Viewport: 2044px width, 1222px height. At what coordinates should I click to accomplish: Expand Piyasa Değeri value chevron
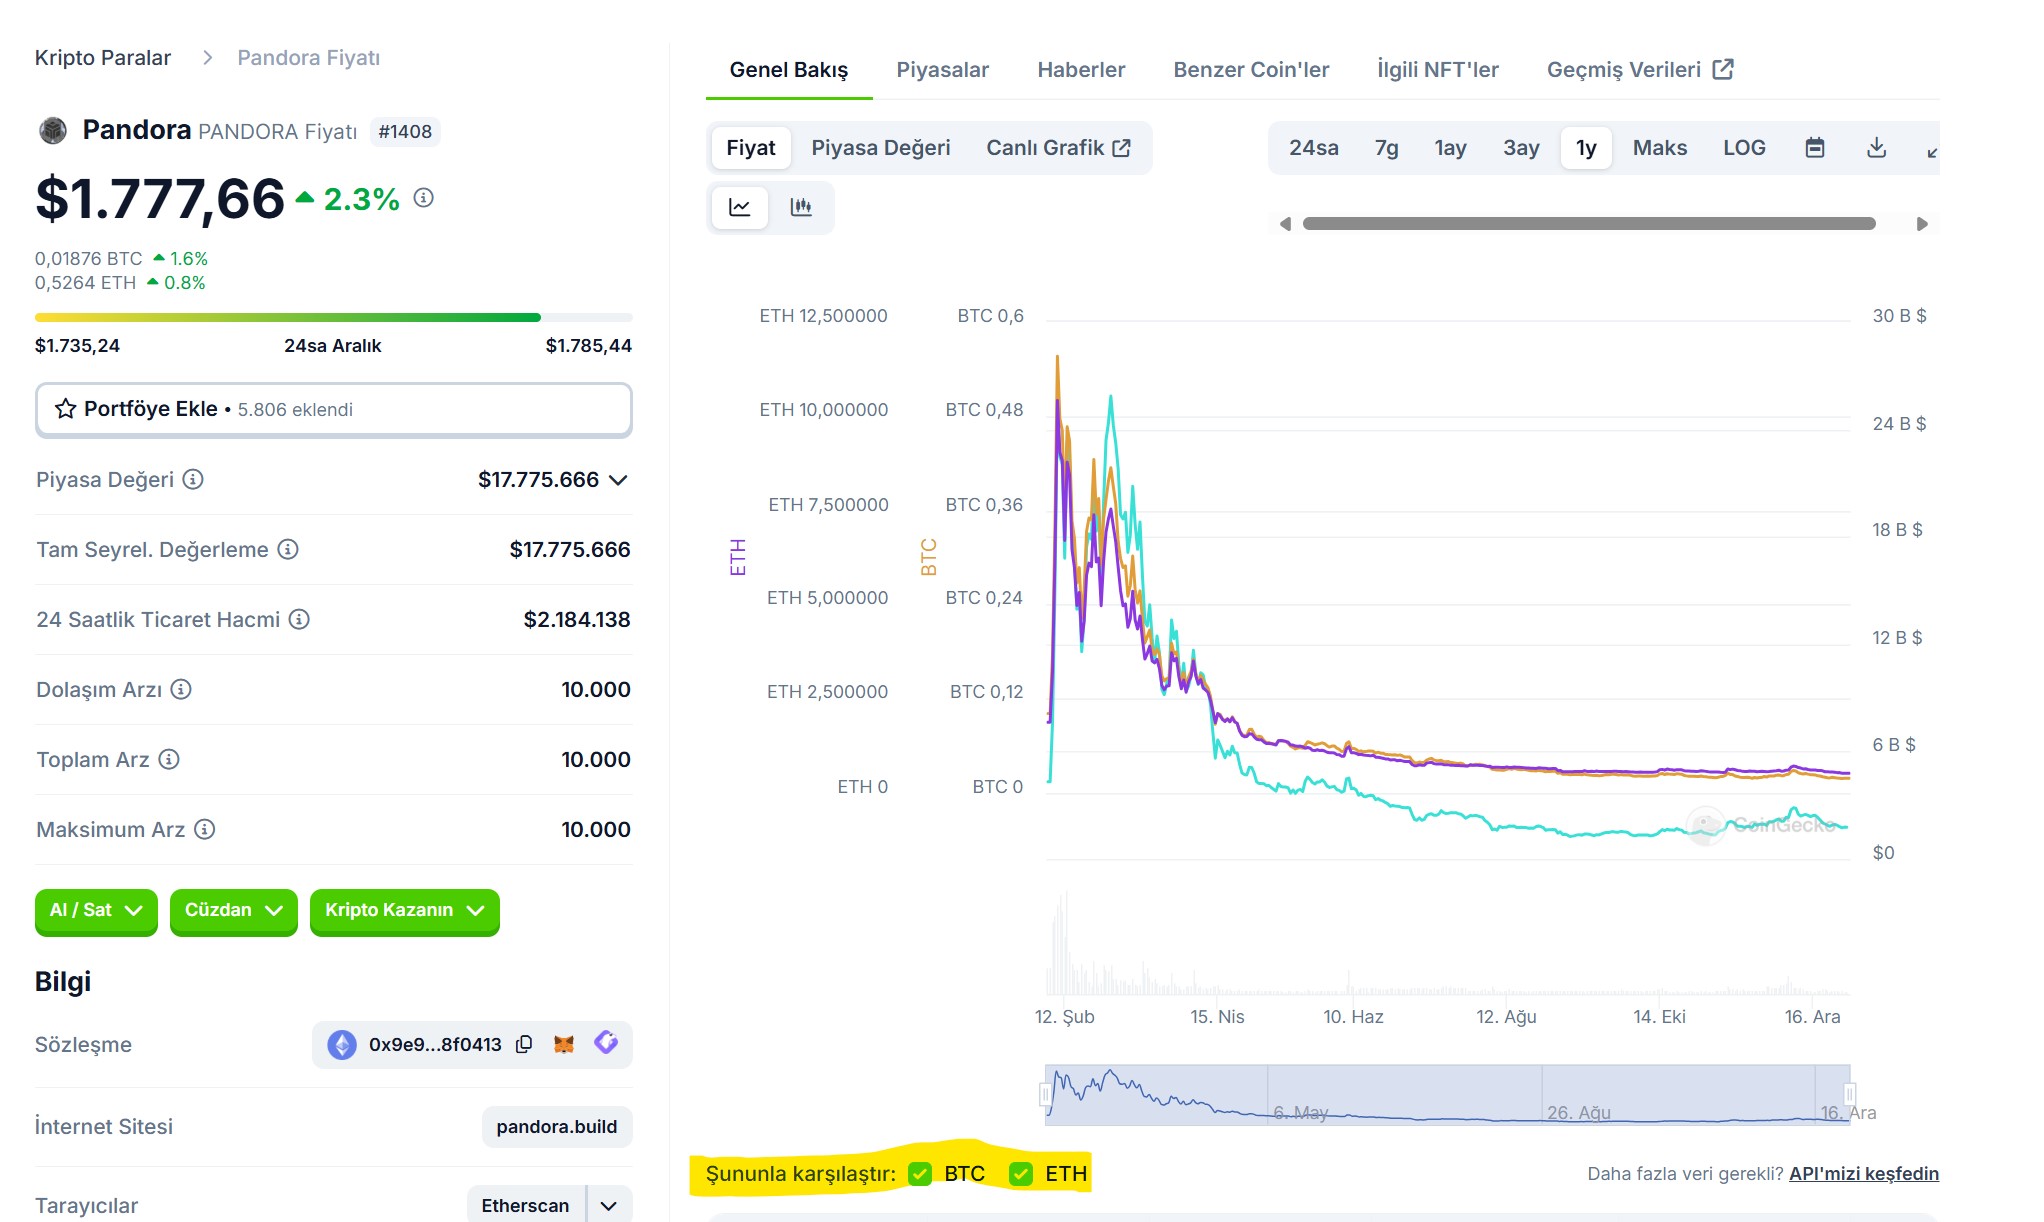[x=619, y=480]
